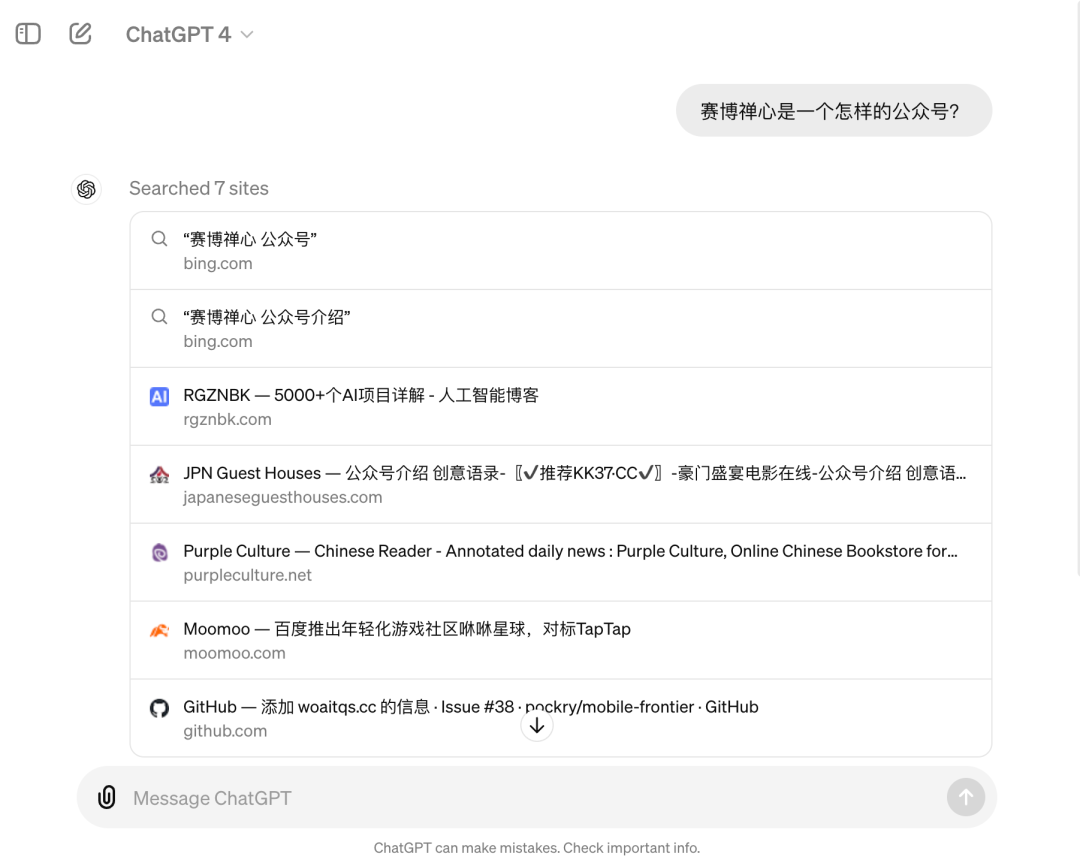Open the GitHub Issue #38 result
This screenshot has width=1080, height=863.
tap(561, 718)
